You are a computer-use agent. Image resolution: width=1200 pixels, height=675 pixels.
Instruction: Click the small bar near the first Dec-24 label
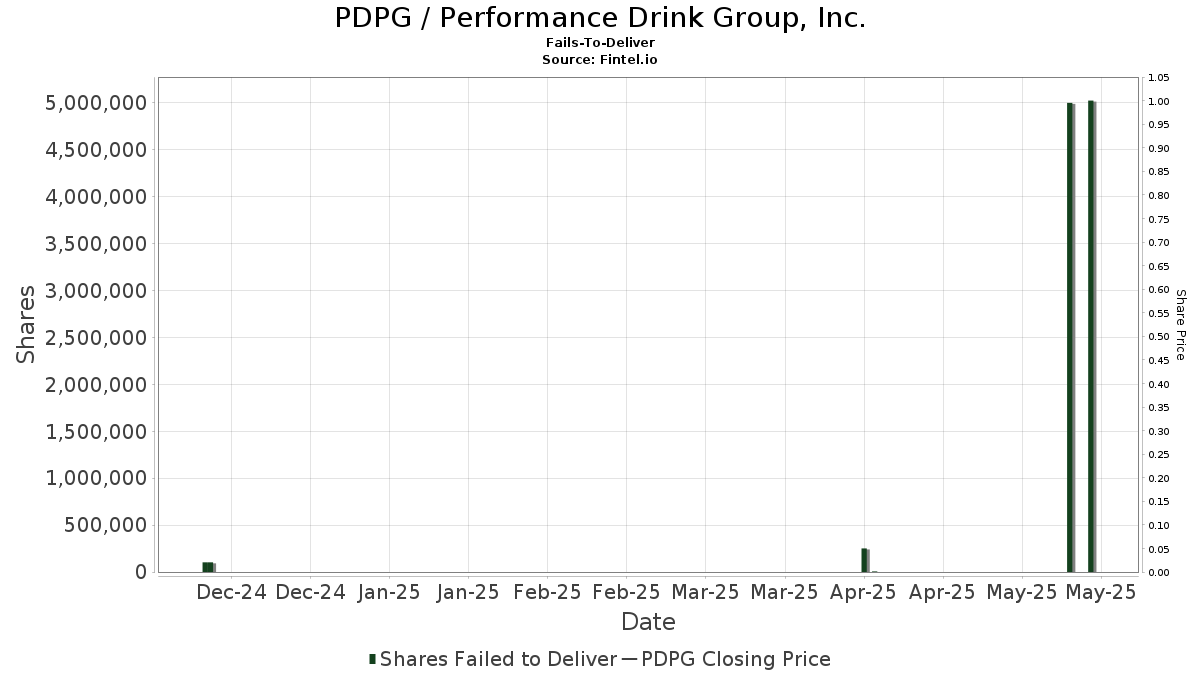(208, 567)
